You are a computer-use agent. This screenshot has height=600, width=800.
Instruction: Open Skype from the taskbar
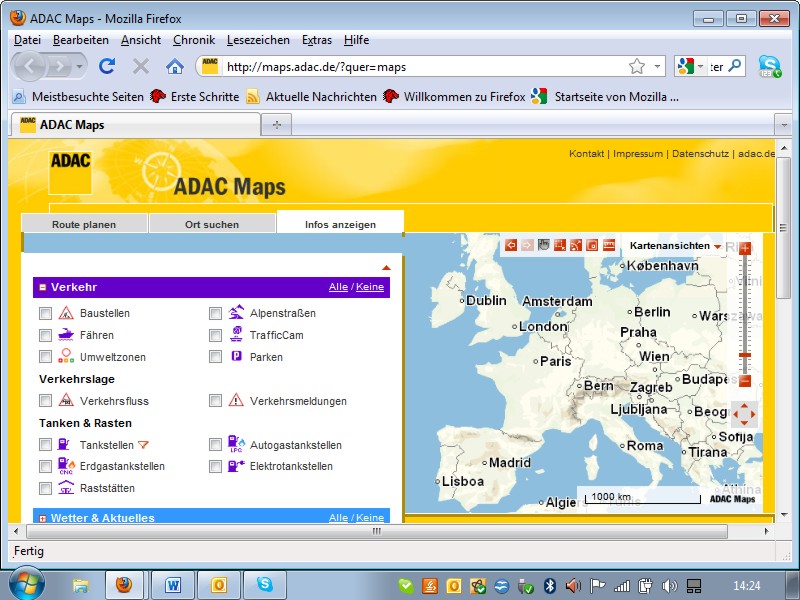(x=265, y=585)
